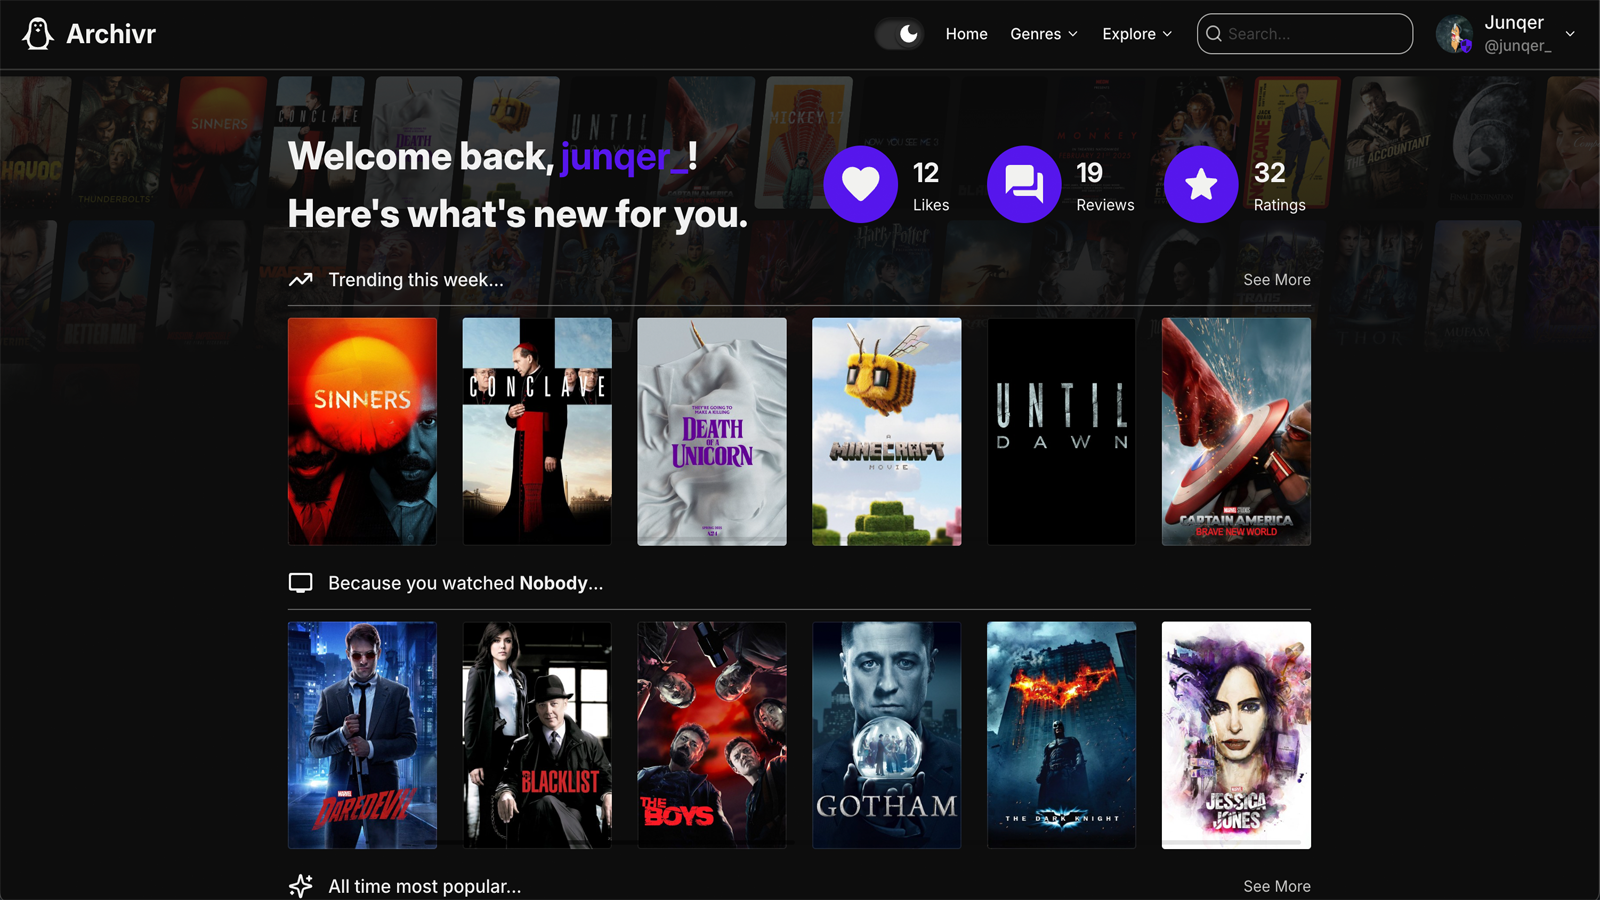Click the search magnifier icon

coord(1213,33)
